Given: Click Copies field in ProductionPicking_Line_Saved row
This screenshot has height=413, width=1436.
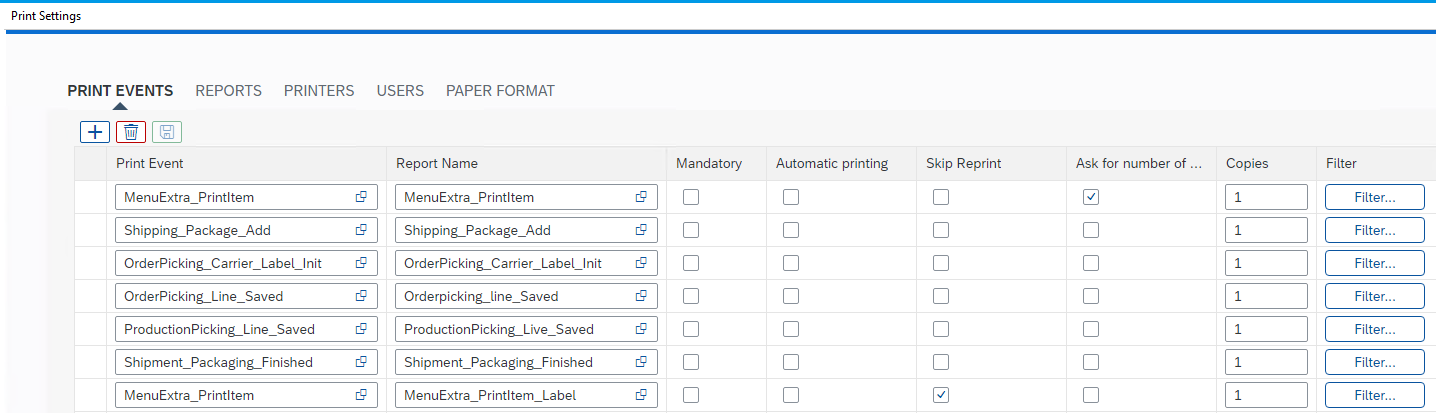Looking at the screenshot, I should pos(1265,329).
